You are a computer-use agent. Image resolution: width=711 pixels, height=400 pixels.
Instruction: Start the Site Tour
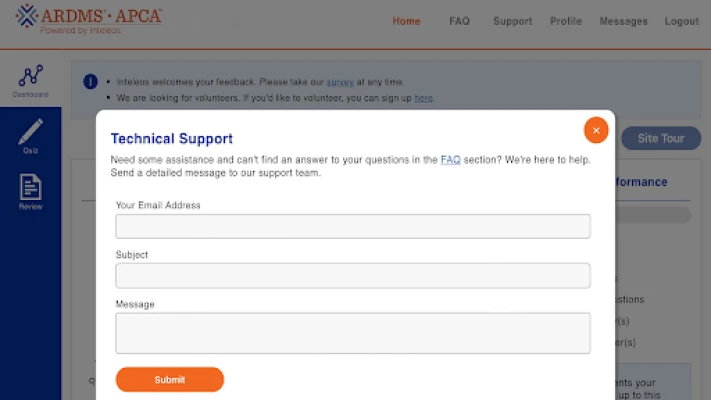(660, 138)
